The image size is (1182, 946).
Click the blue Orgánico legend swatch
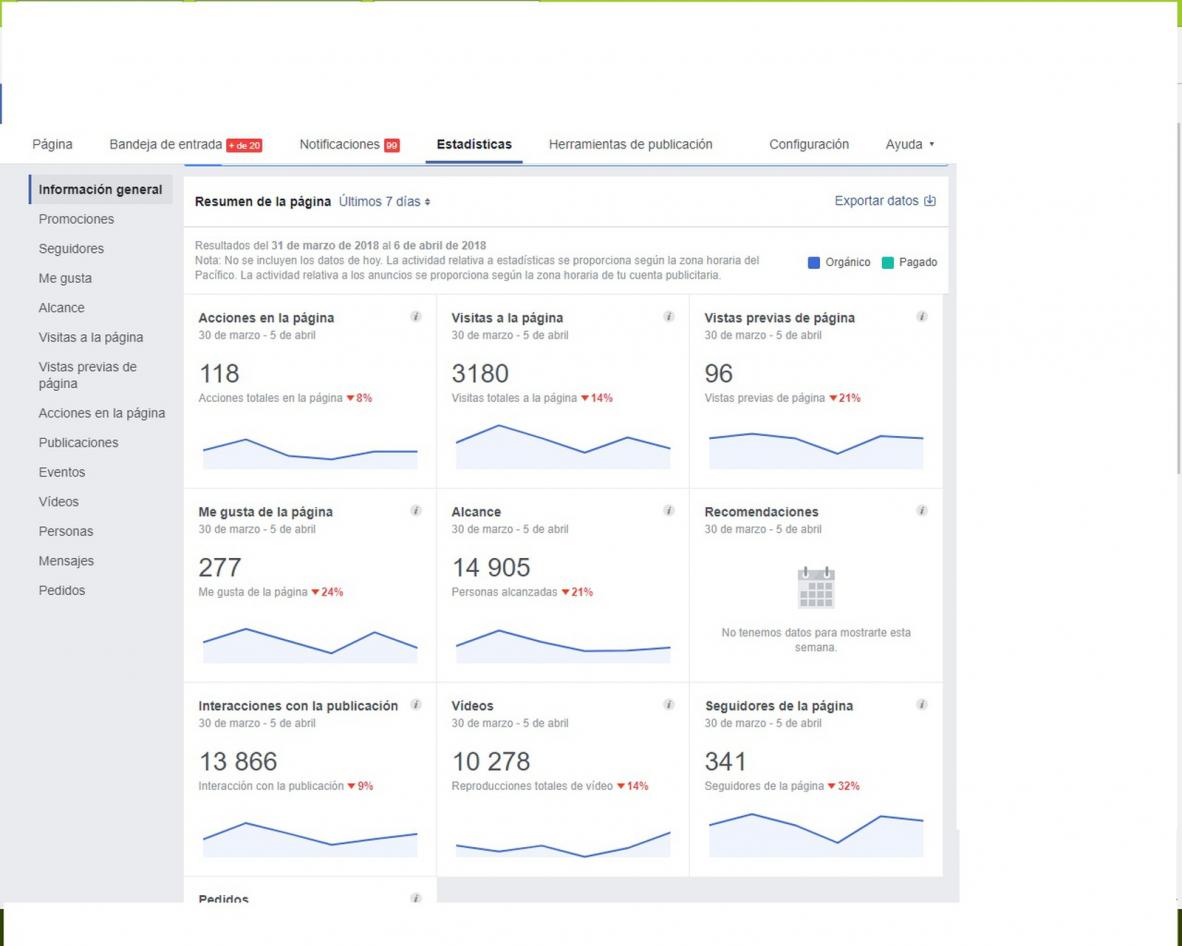(x=813, y=262)
